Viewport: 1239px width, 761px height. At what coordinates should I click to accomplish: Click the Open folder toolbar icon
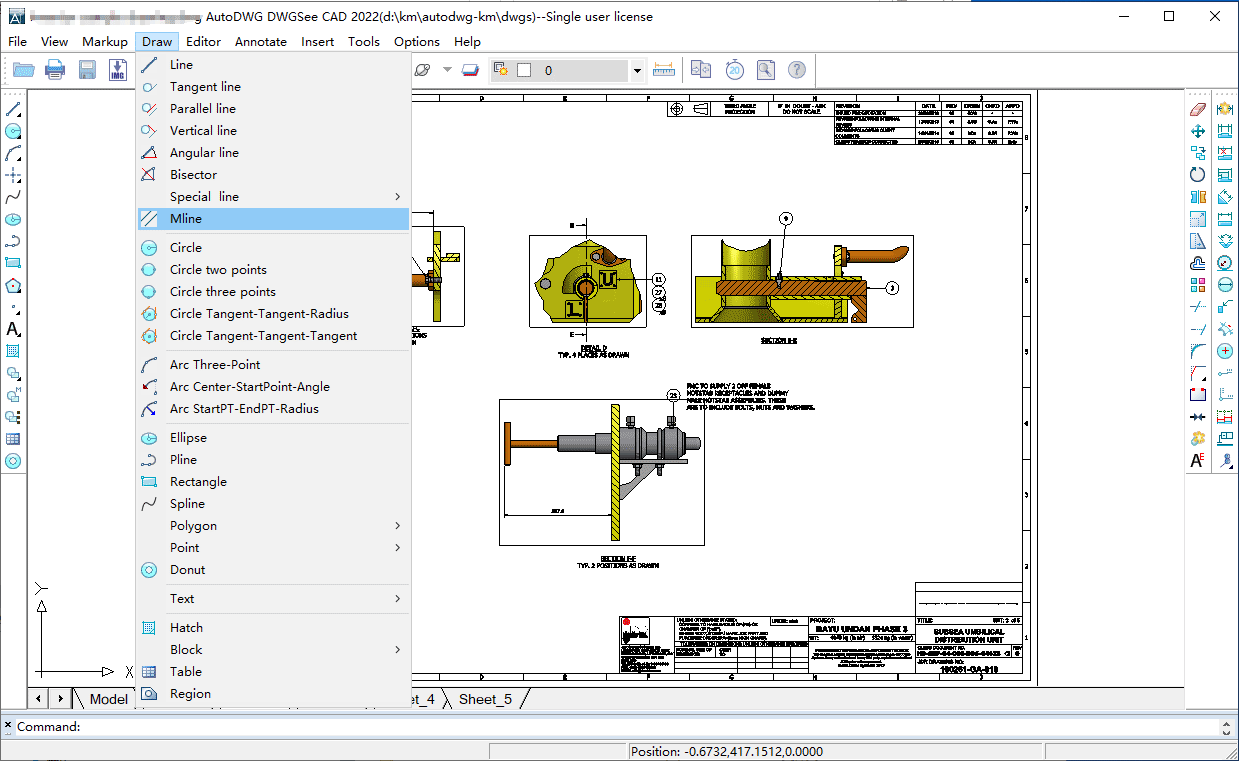[x=23, y=70]
